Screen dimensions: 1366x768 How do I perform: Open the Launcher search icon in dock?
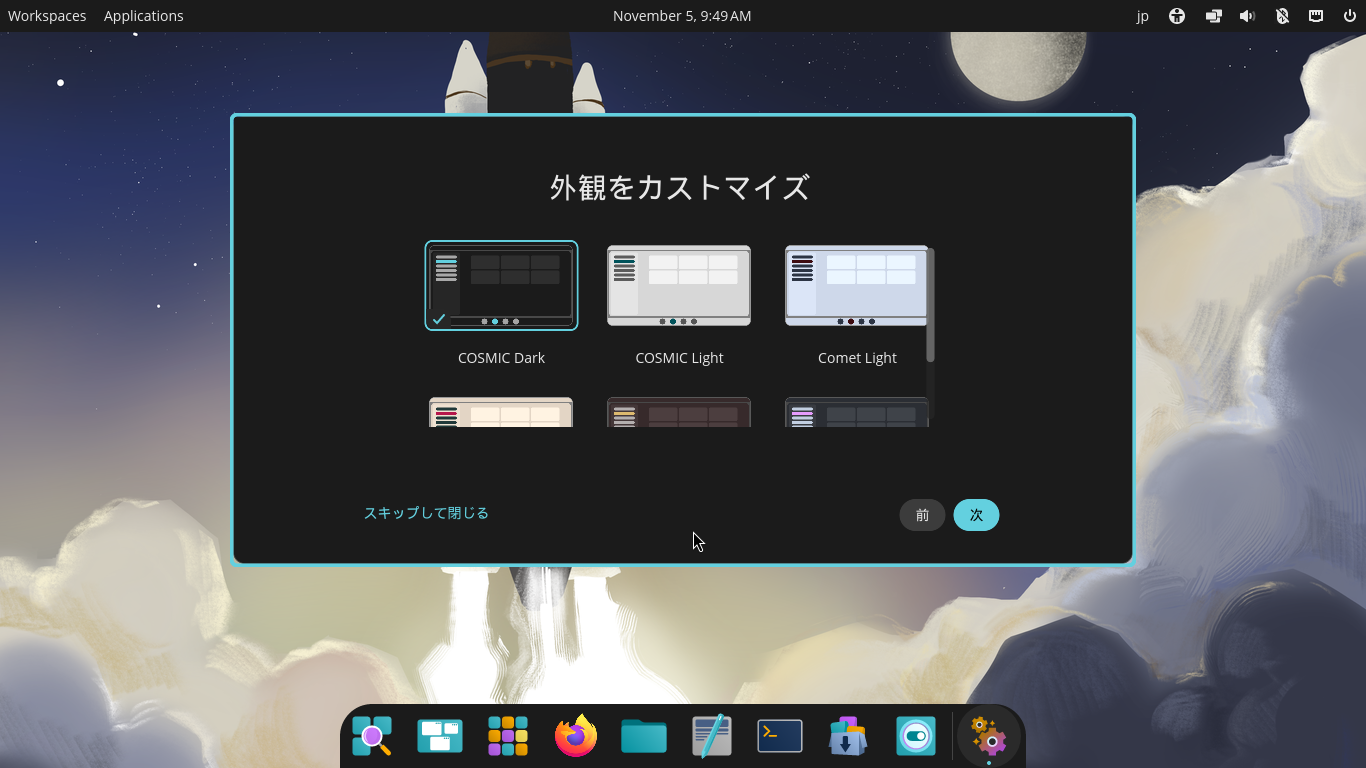[372, 737]
